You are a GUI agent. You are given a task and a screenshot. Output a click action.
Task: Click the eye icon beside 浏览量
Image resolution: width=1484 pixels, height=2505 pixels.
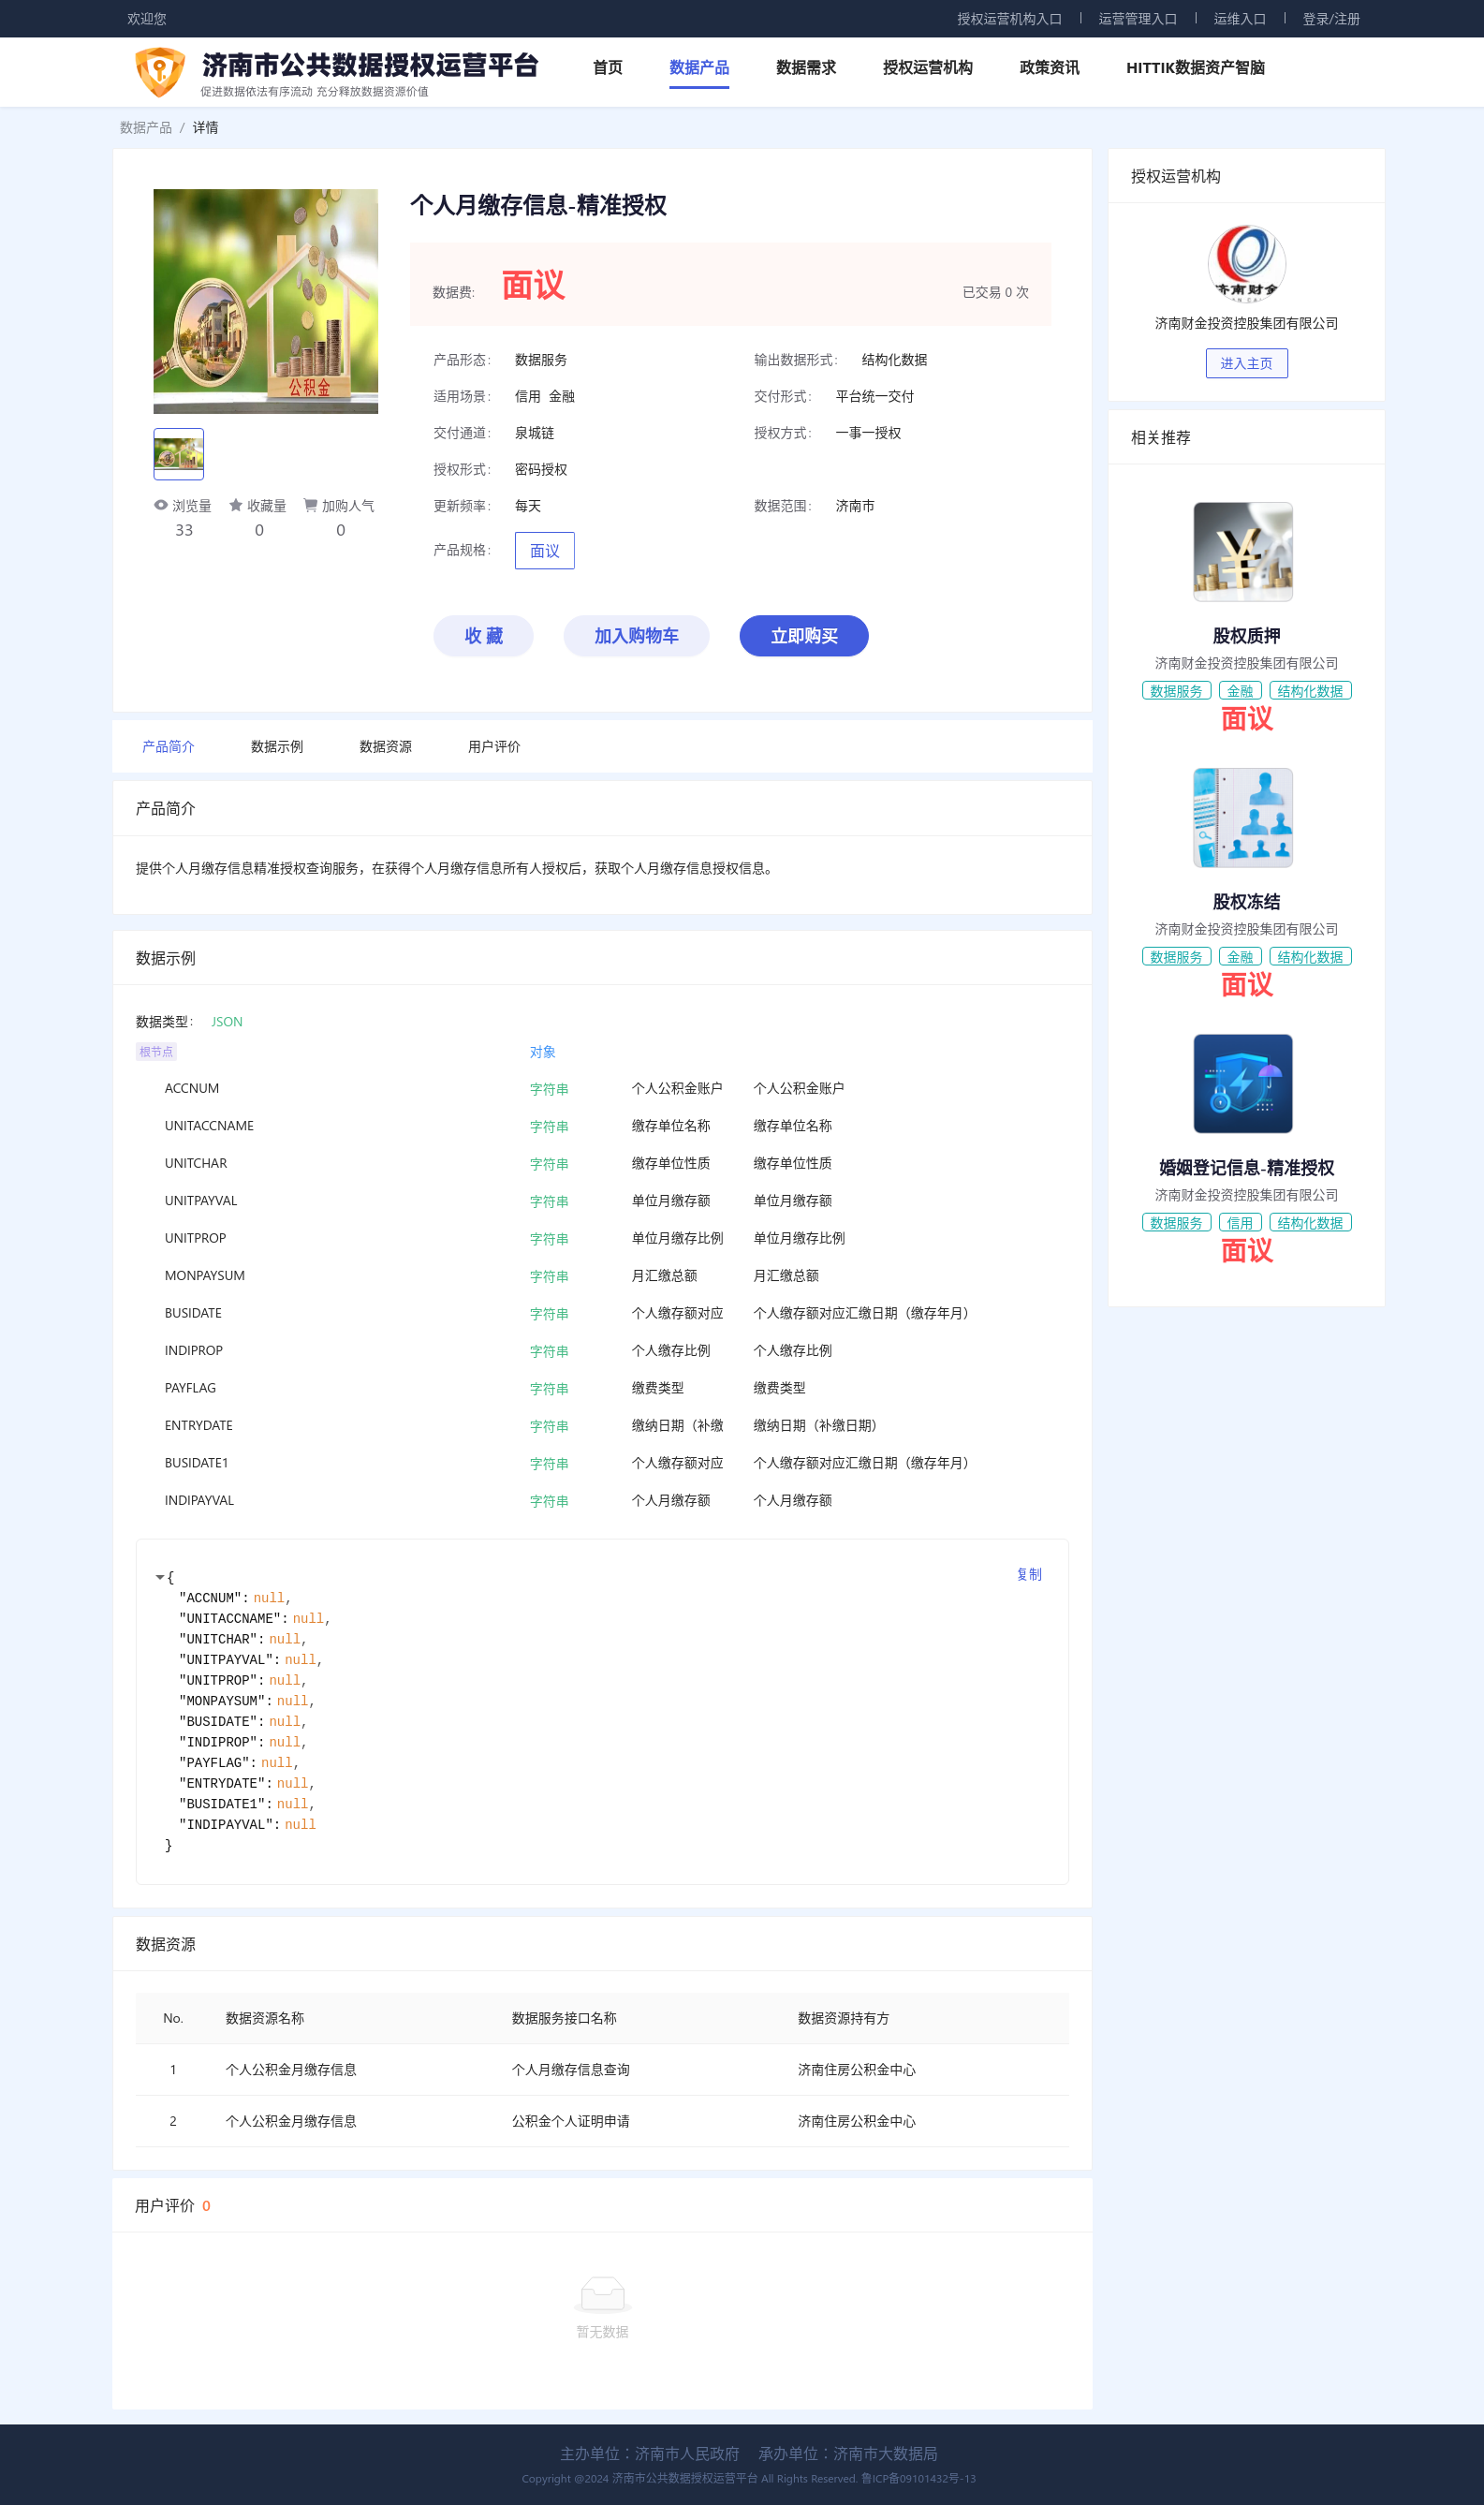pos(161,505)
